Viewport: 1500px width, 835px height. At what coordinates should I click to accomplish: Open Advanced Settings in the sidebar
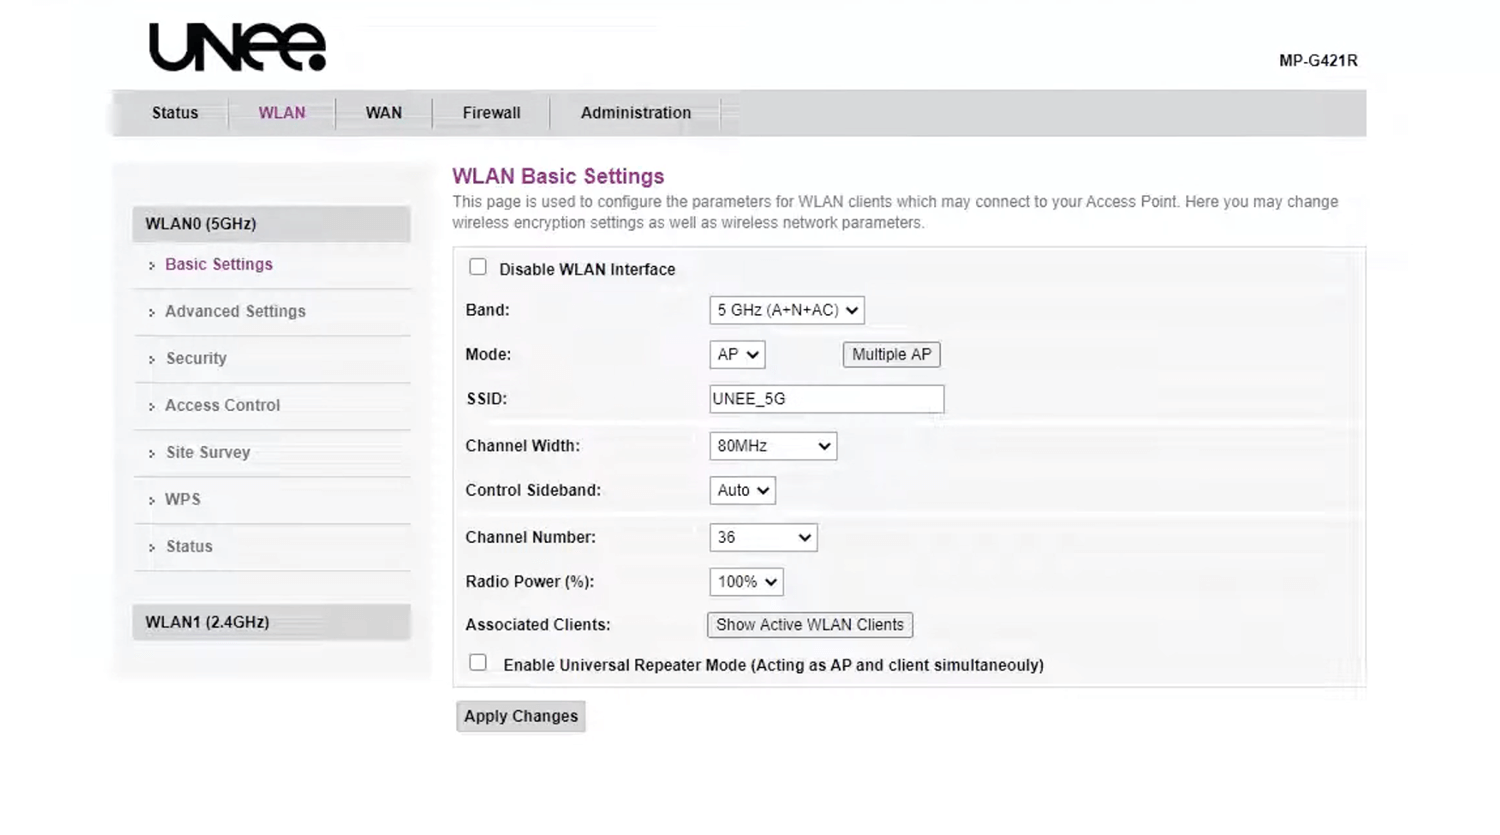235,312
